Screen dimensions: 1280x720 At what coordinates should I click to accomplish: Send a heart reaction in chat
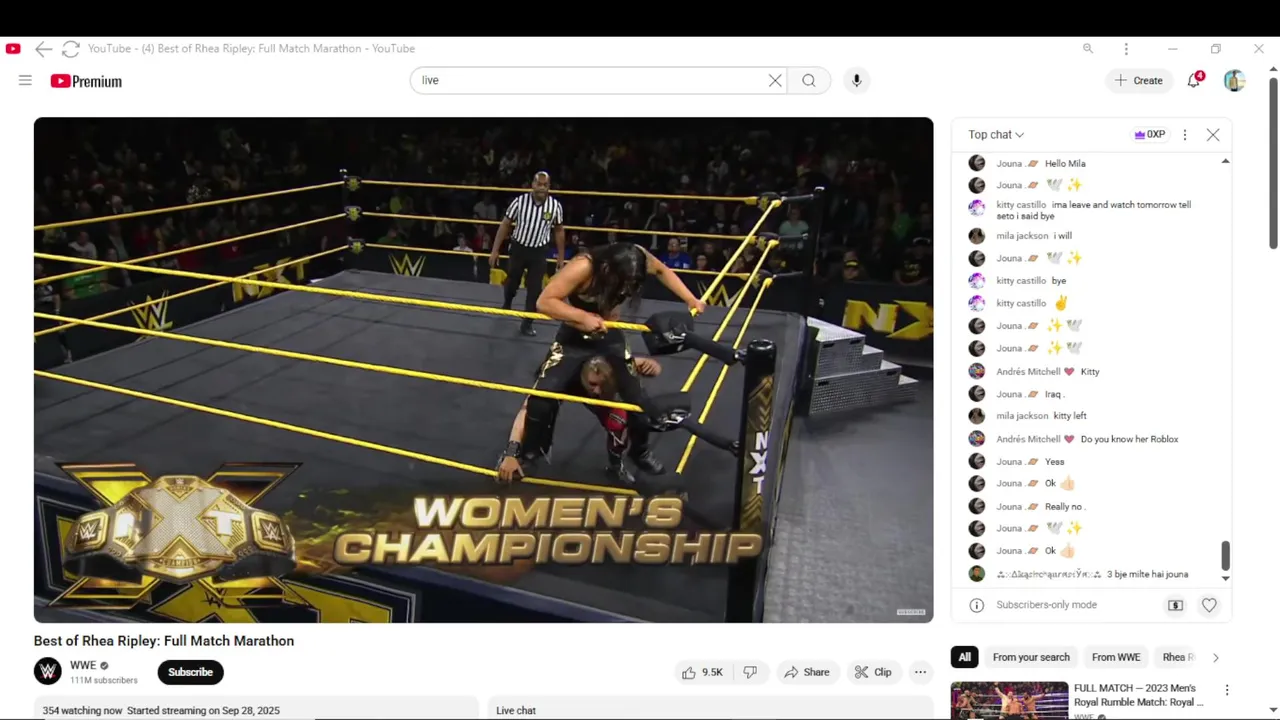click(1209, 605)
